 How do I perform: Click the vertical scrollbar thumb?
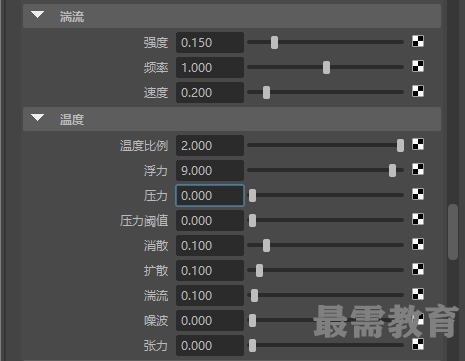tap(453, 232)
